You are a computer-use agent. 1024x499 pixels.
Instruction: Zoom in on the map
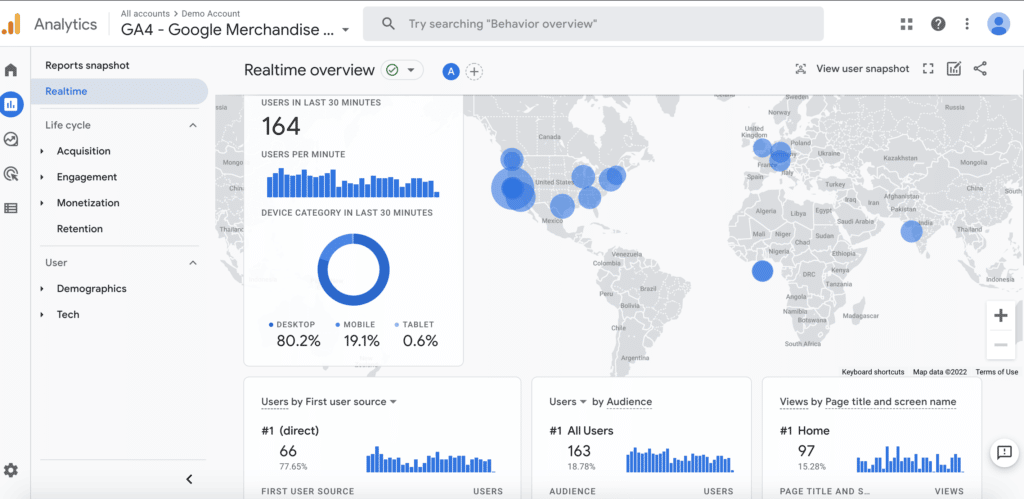pos(1000,316)
